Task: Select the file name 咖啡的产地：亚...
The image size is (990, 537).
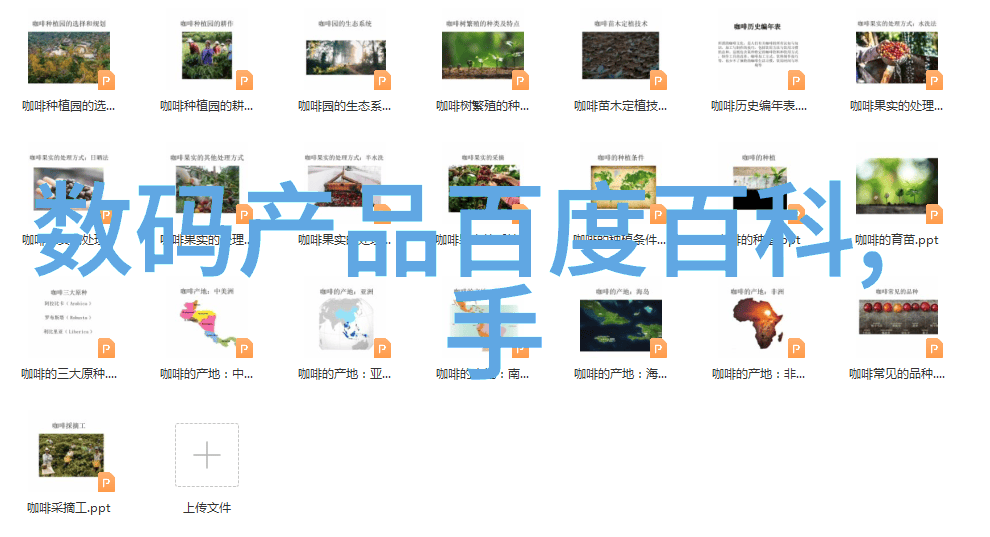Action: point(345,374)
